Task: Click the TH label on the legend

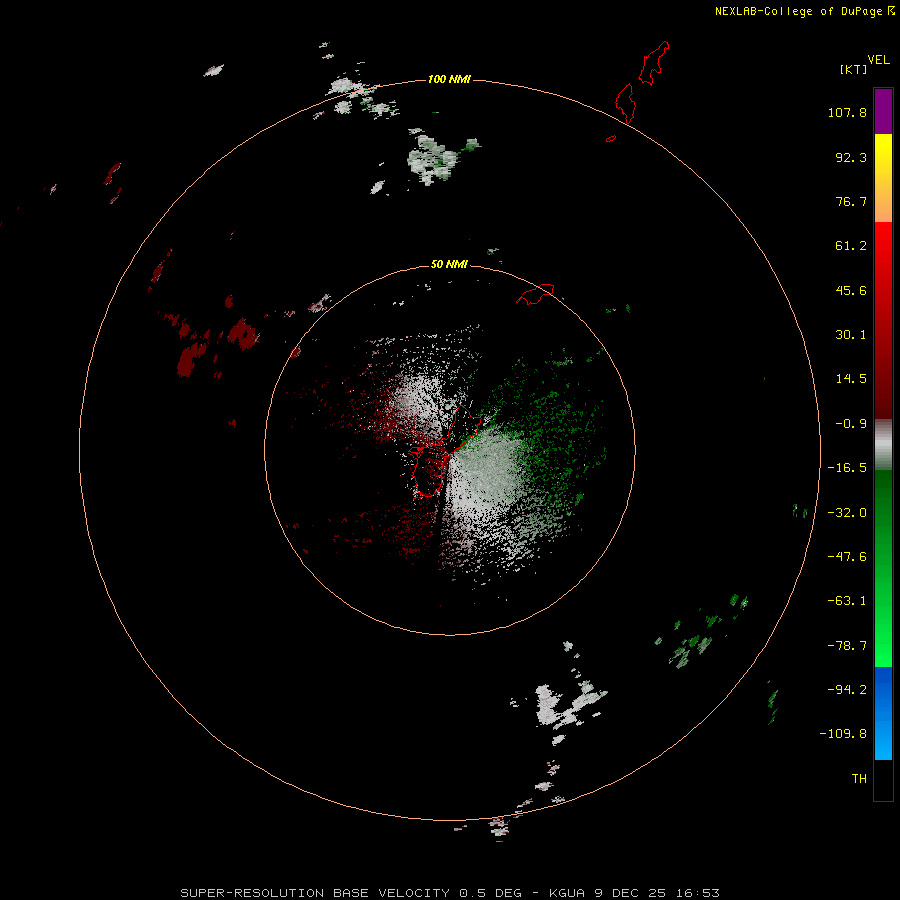Action: pos(859,779)
